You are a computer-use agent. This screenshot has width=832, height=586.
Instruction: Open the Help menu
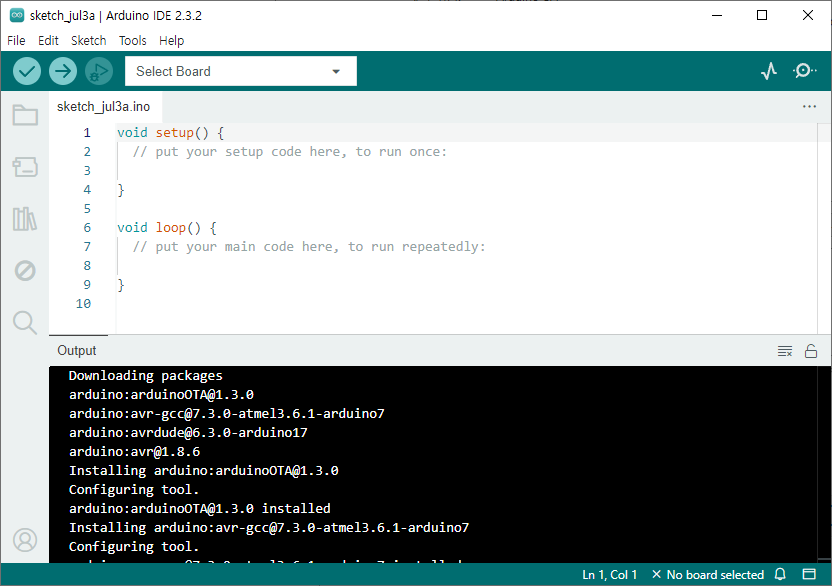click(x=171, y=40)
